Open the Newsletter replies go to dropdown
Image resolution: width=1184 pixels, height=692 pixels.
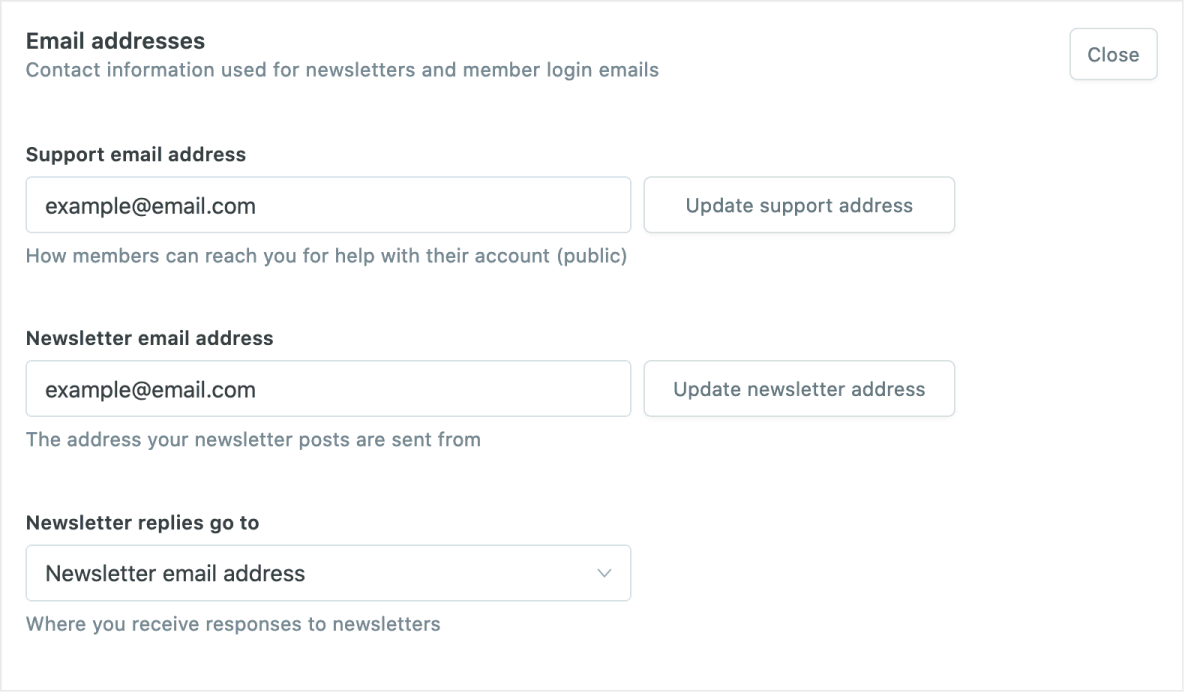pyautogui.click(x=328, y=573)
